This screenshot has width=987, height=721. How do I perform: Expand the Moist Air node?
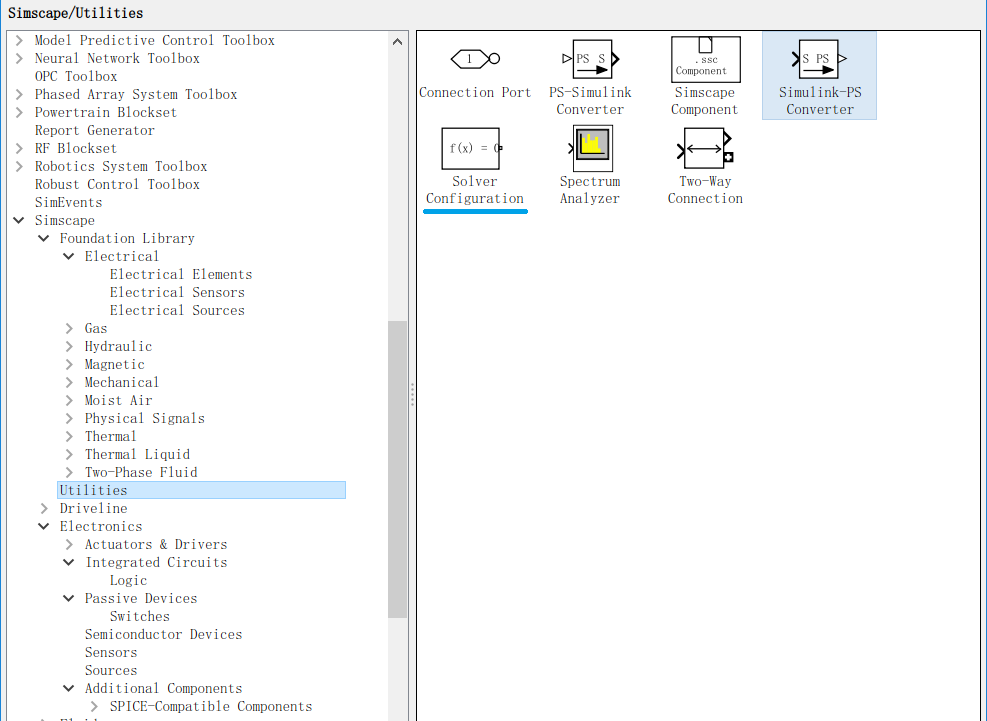tap(69, 400)
